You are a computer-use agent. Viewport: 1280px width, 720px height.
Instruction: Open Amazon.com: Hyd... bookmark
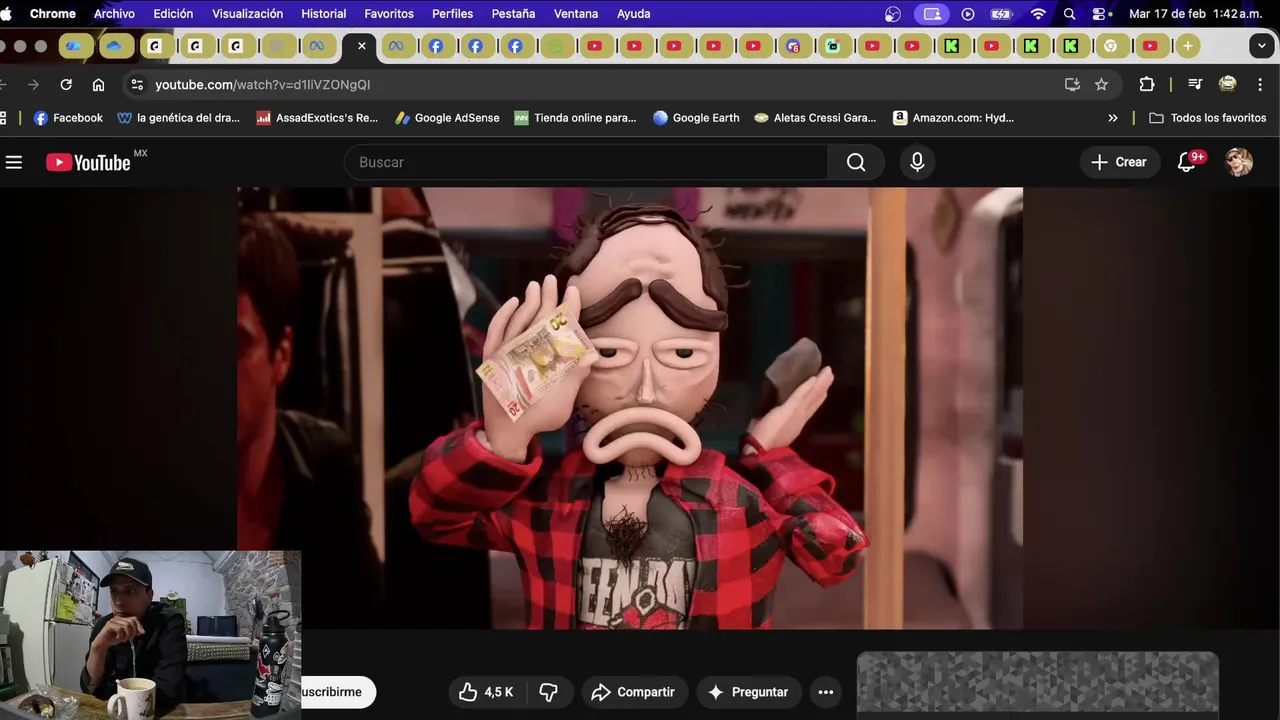953,118
